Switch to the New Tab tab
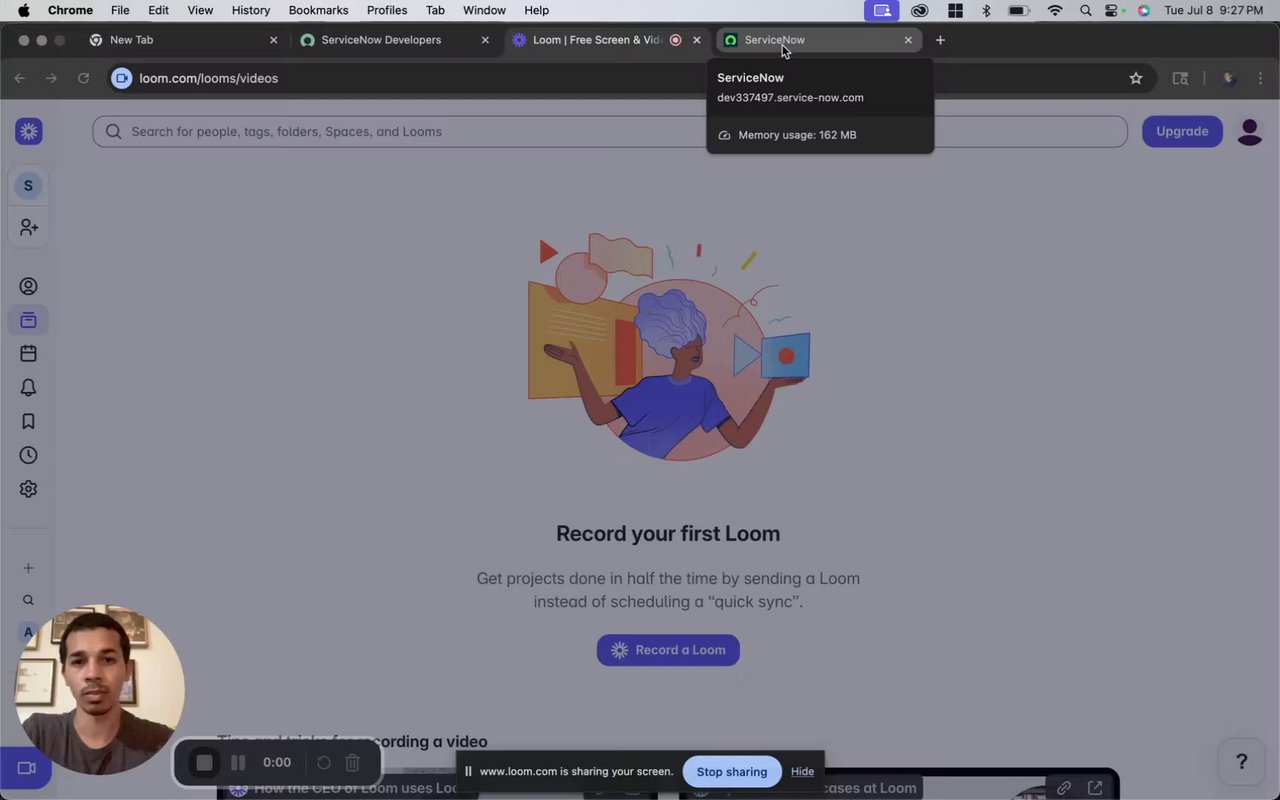The image size is (1280, 800). [184, 40]
